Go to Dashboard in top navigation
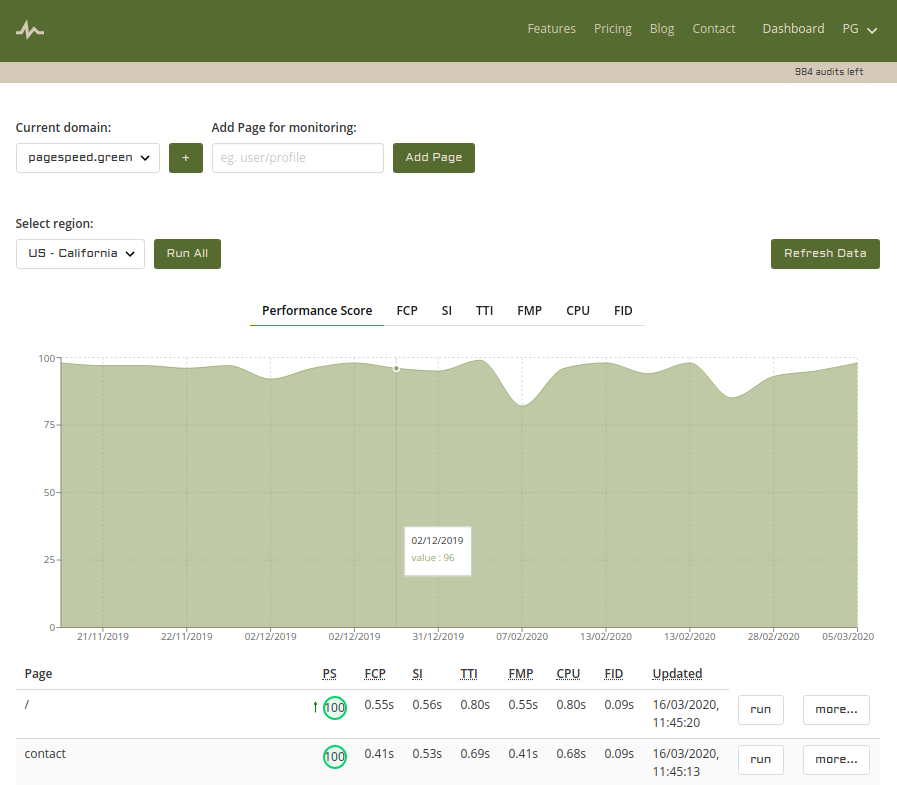 pos(793,29)
